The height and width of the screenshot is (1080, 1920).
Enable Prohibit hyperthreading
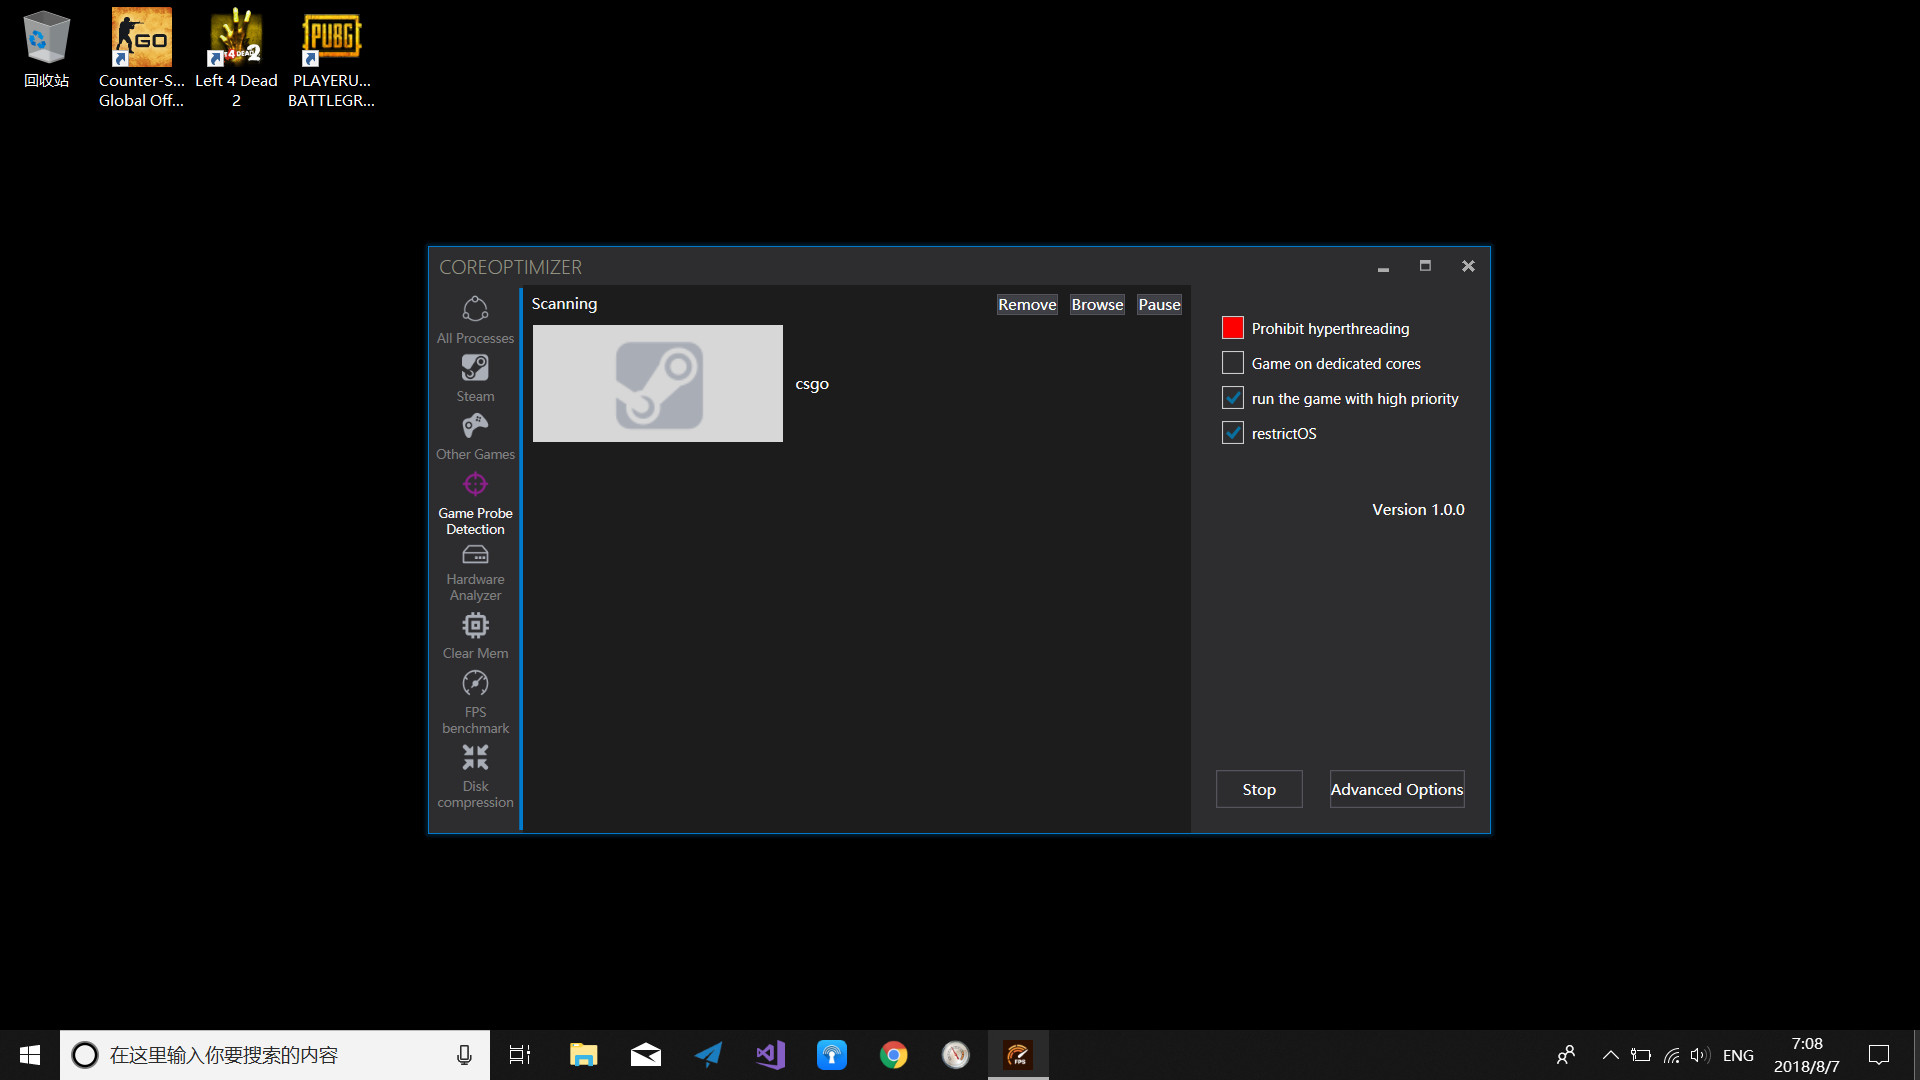(x=1232, y=327)
